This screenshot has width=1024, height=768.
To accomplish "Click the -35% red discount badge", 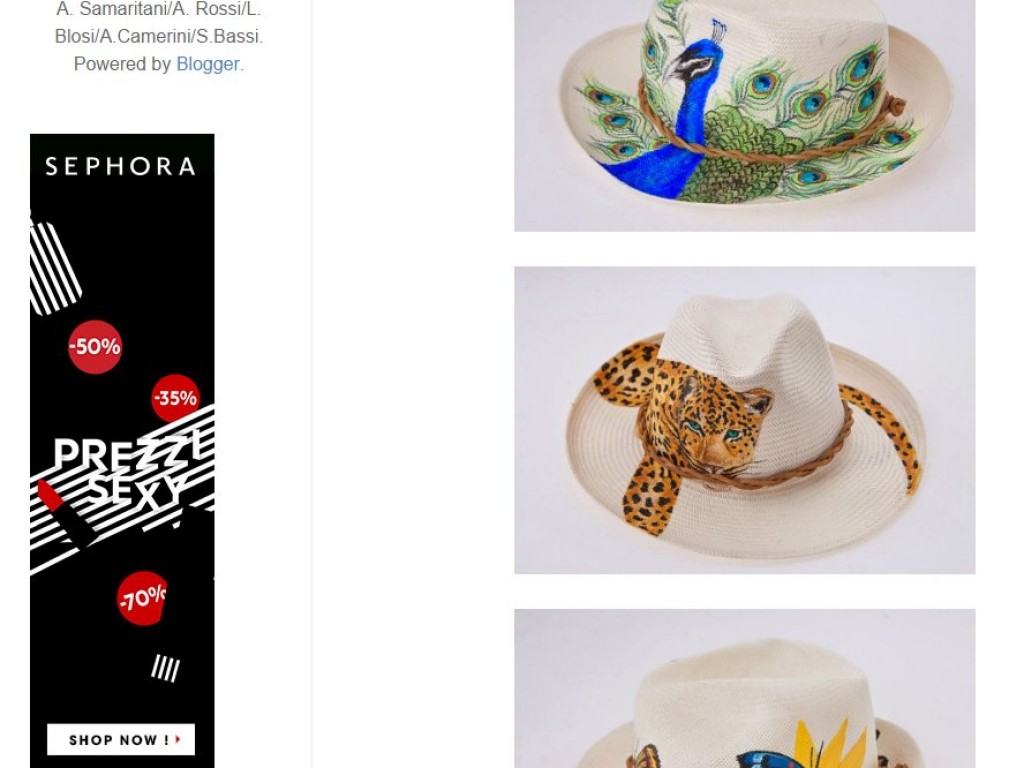I will click(x=176, y=398).
